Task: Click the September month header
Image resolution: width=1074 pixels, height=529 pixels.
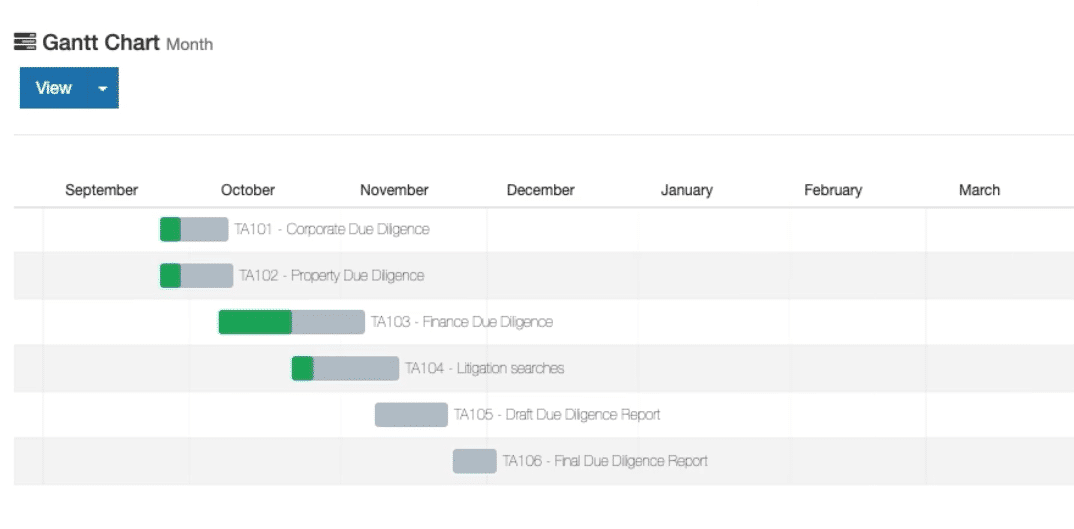Action: coord(101,190)
